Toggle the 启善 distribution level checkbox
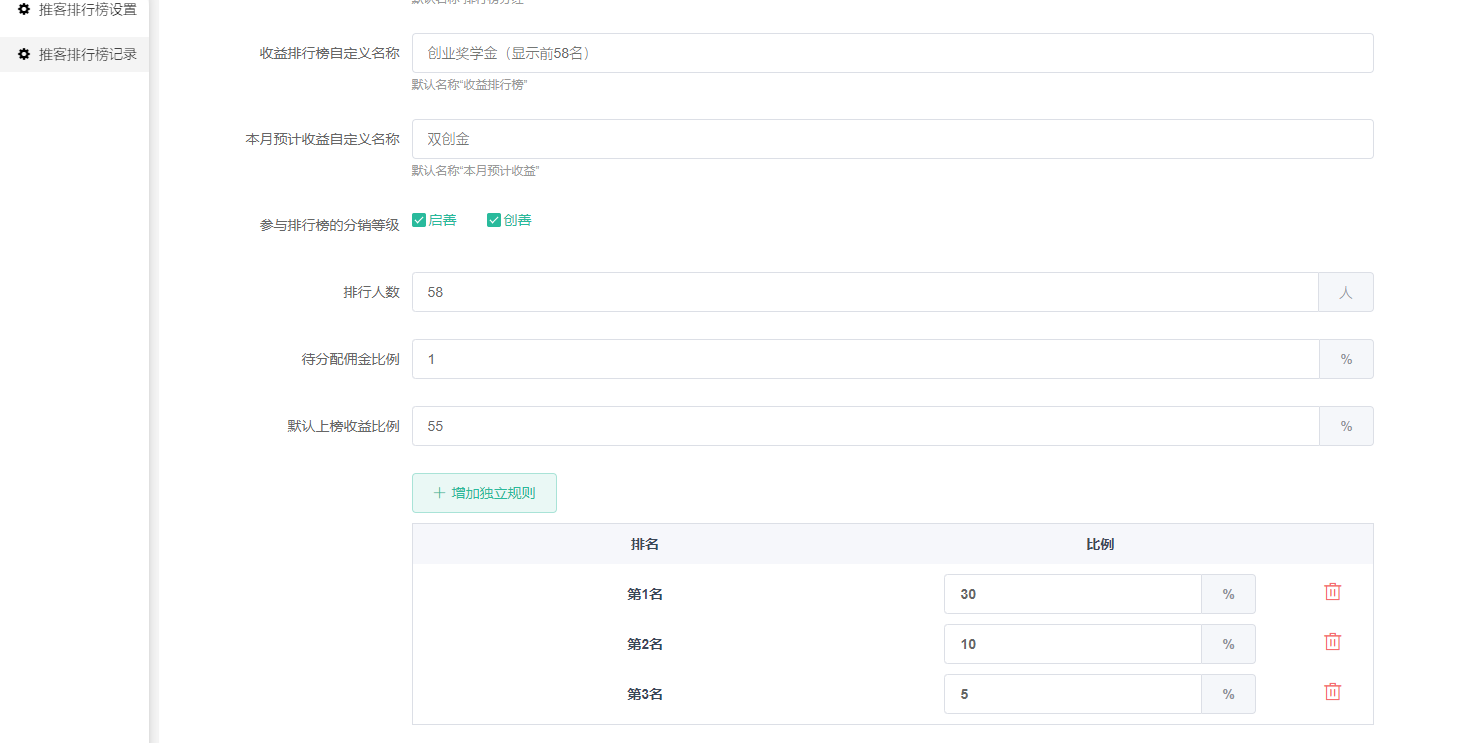1466x743 pixels. coord(419,220)
